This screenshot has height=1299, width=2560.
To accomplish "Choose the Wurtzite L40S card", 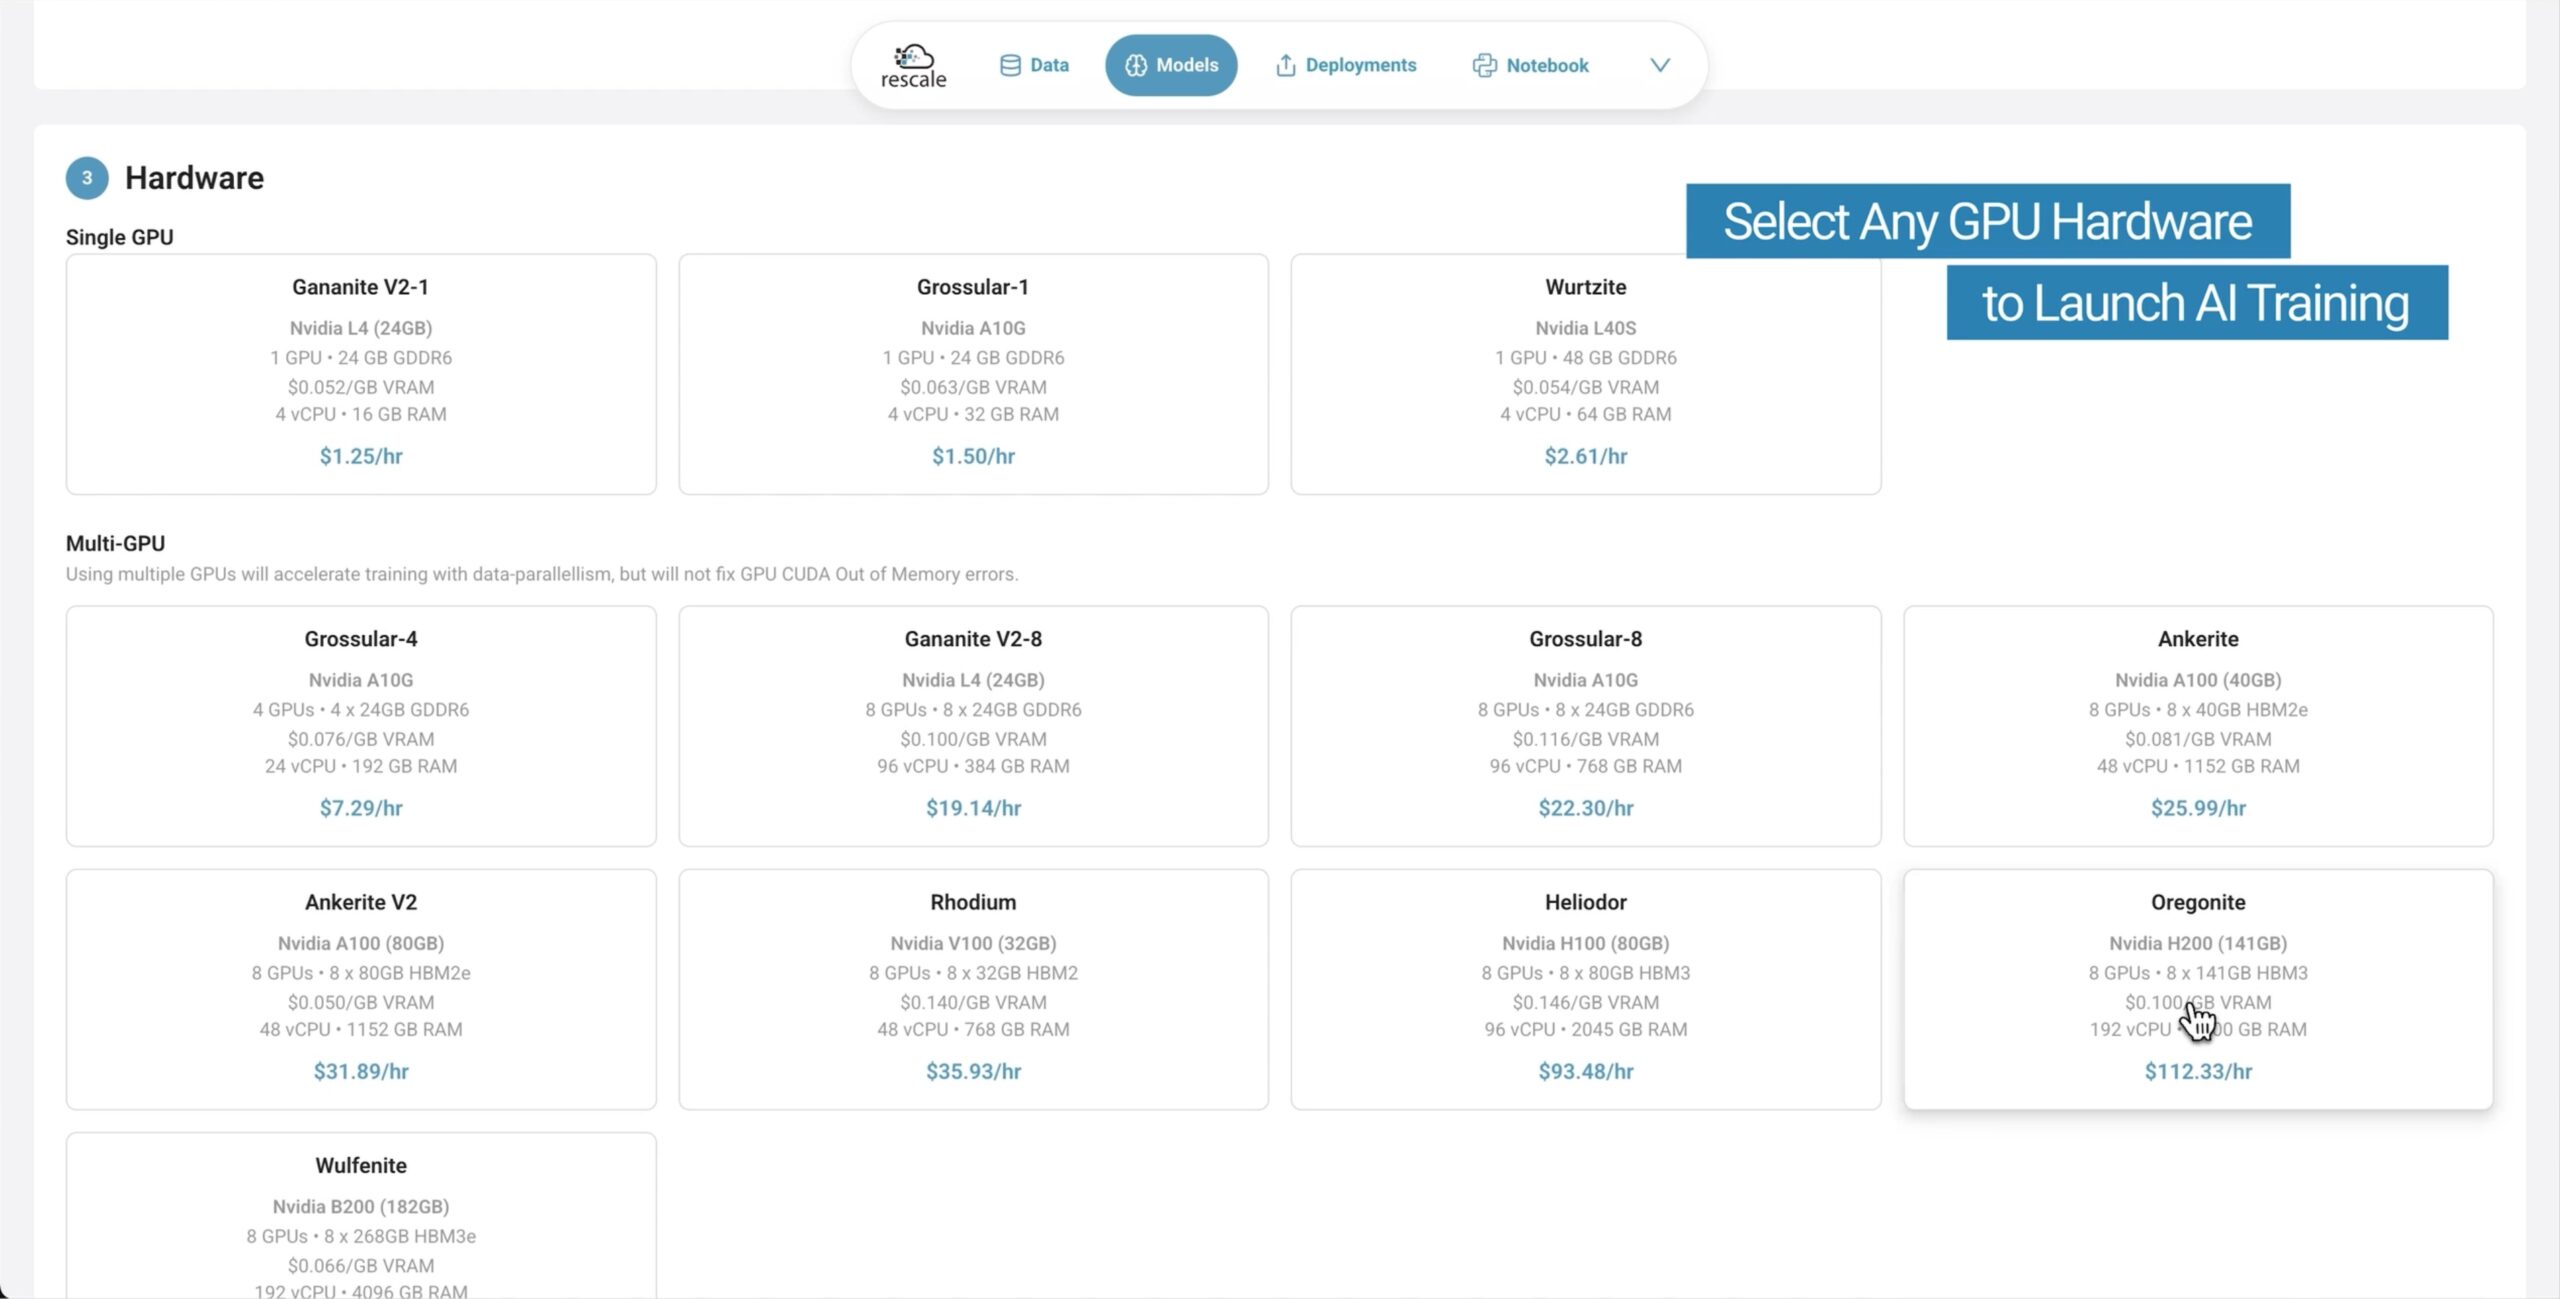I will (1586, 374).
